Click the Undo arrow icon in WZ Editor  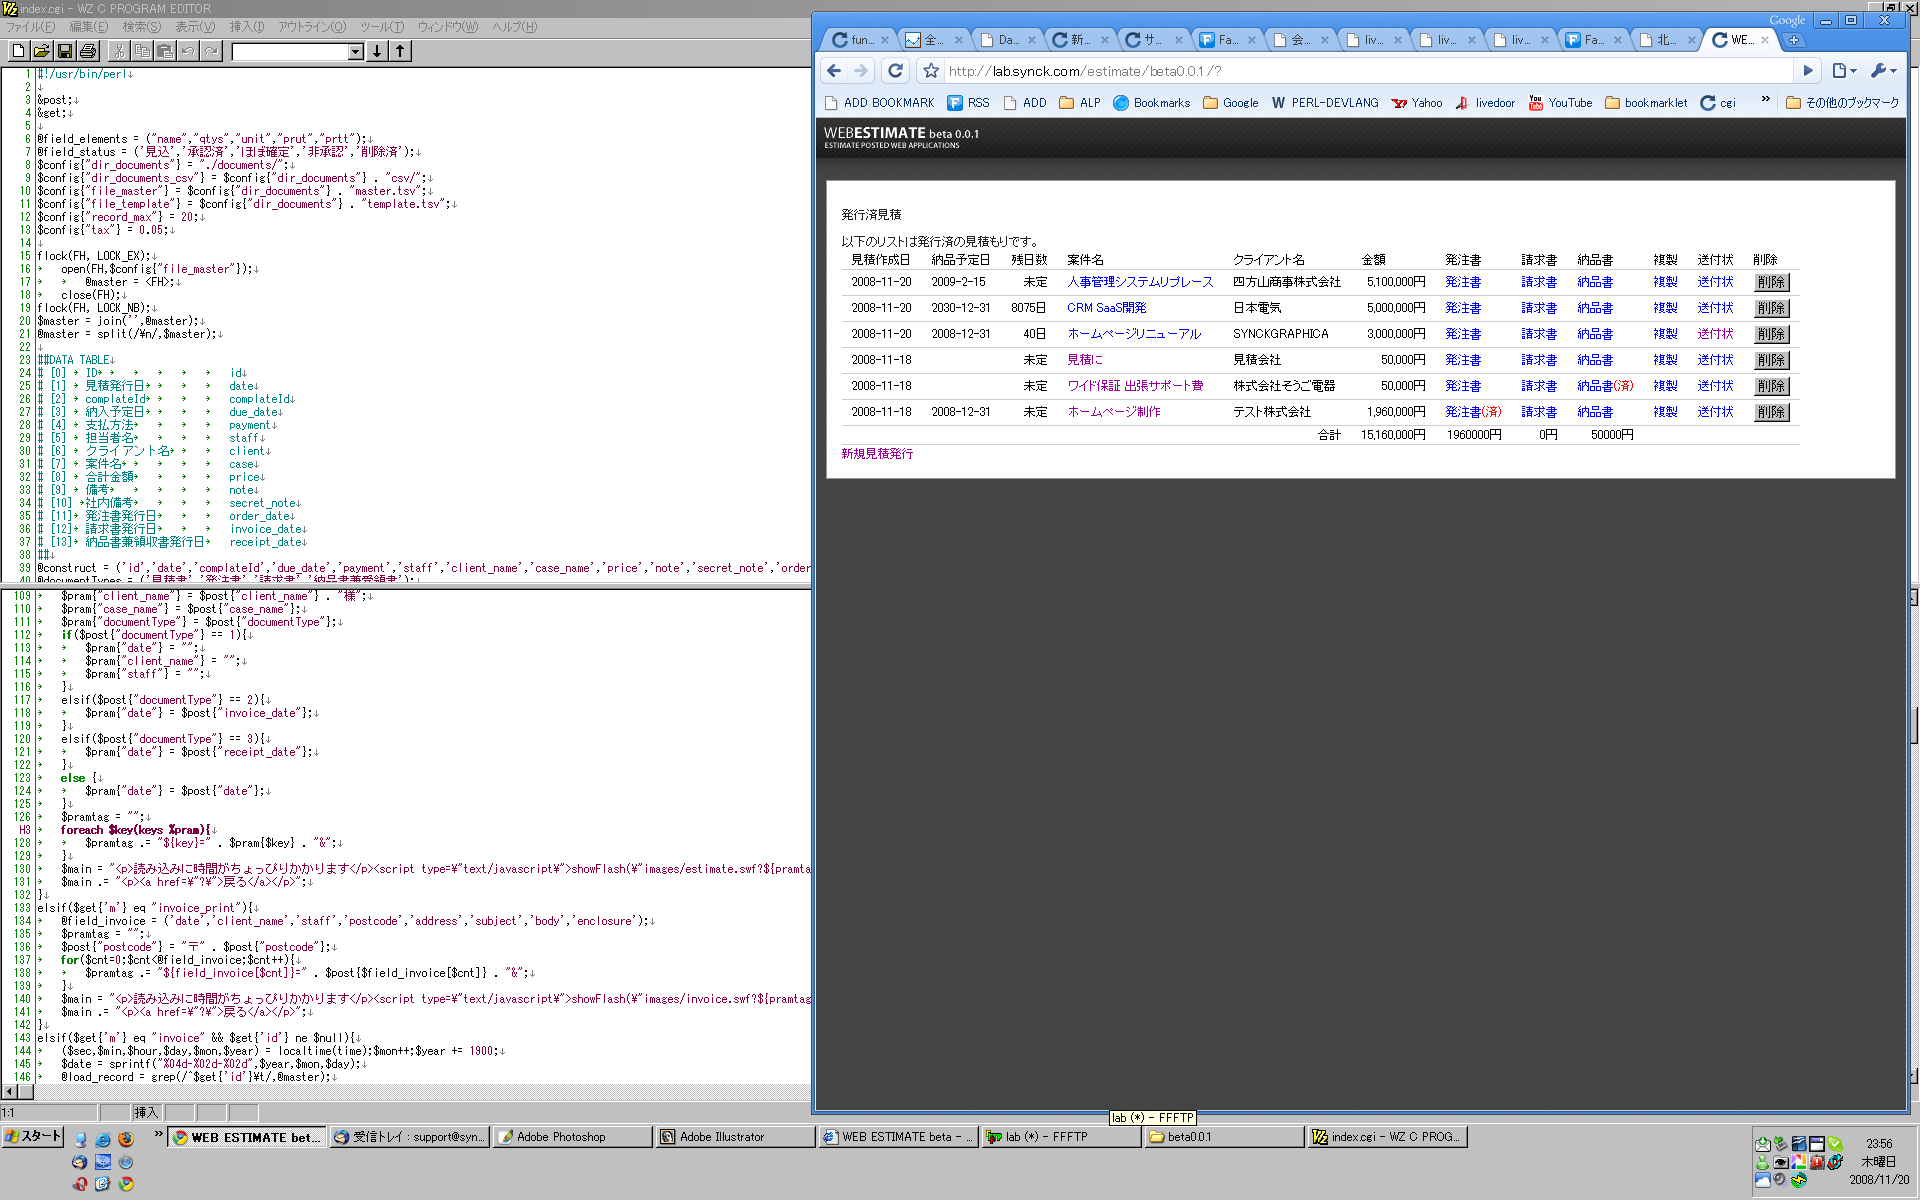click(x=188, y=51)
